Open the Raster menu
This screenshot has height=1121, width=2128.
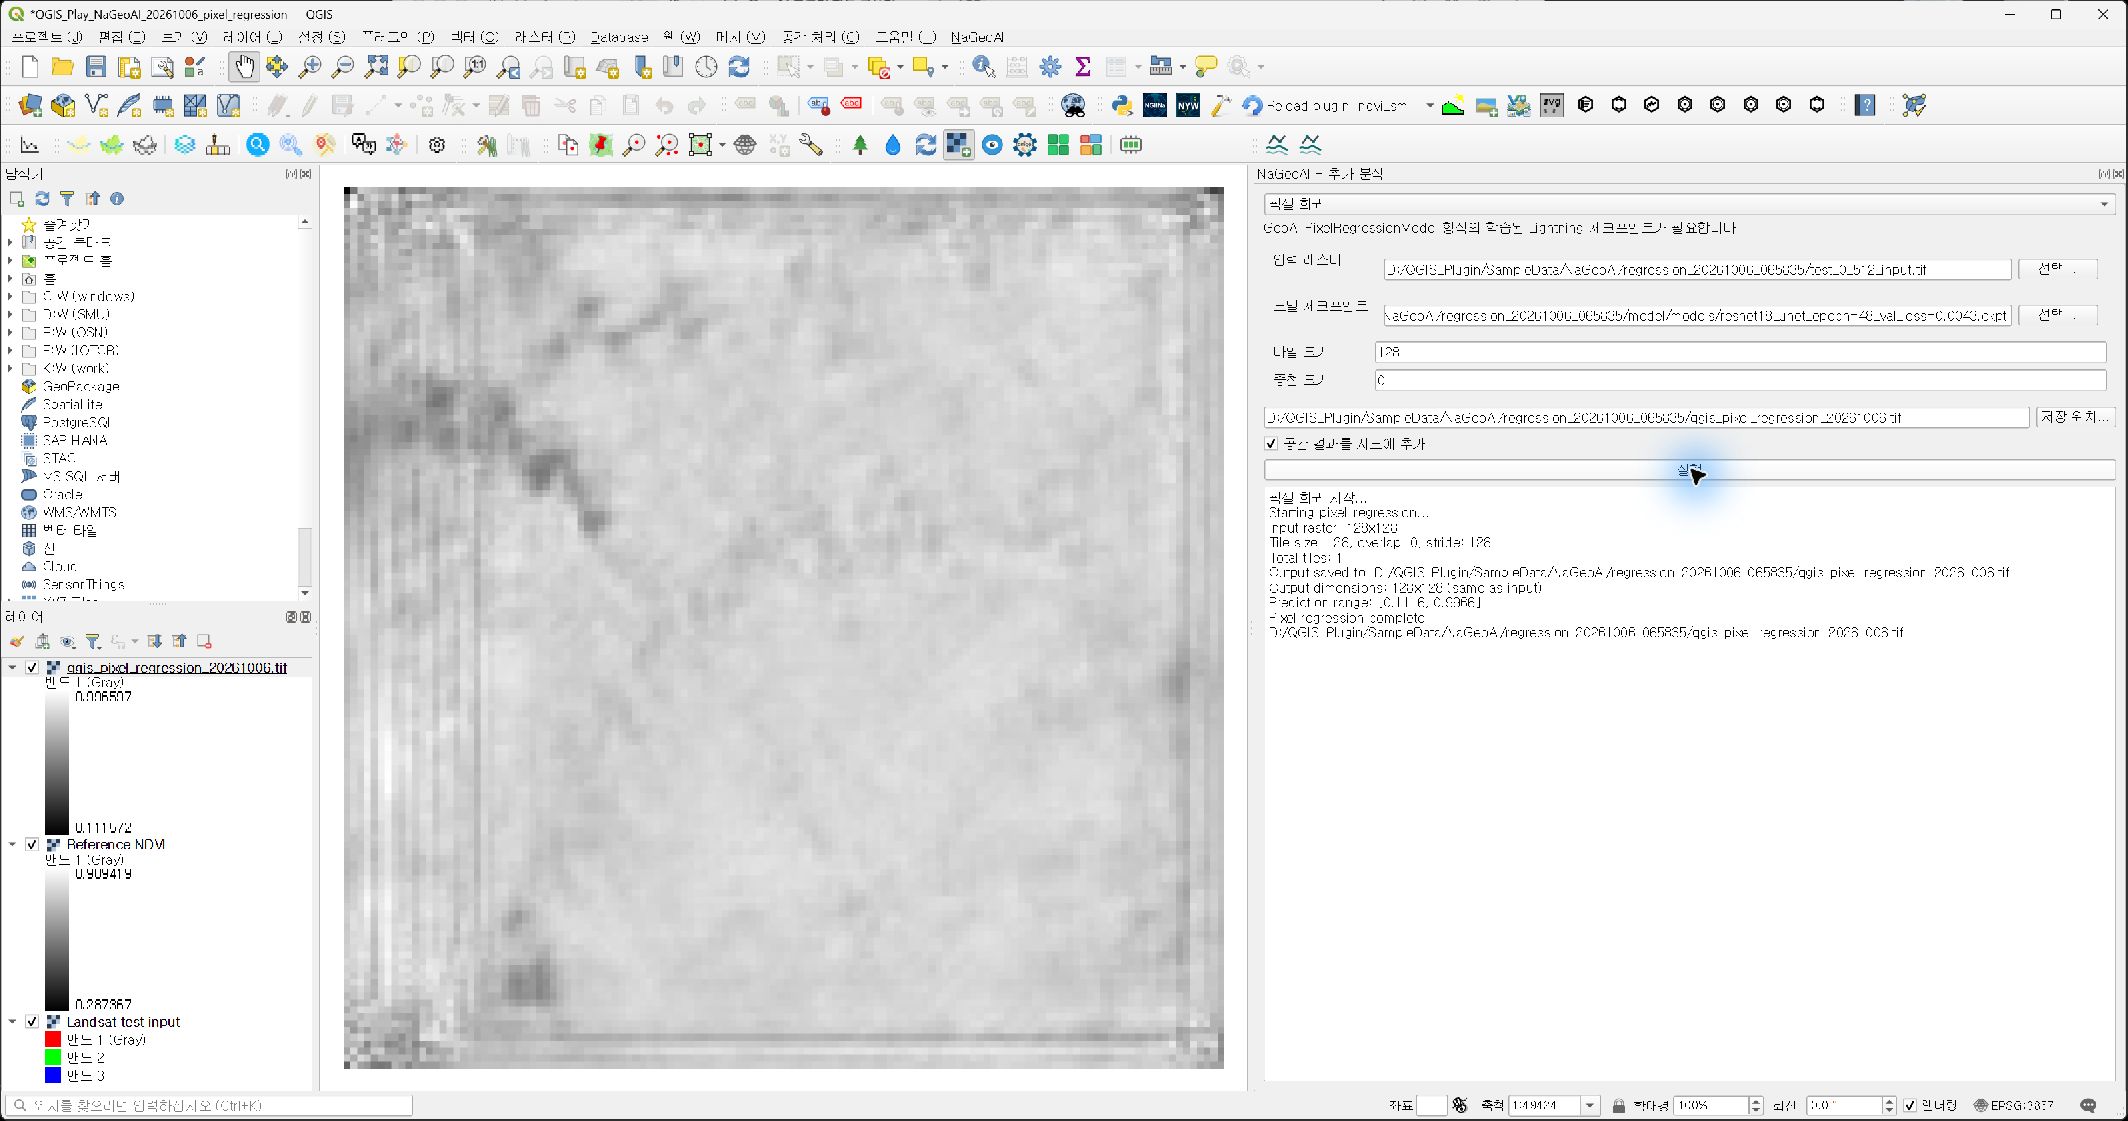[x=544, y=37]
